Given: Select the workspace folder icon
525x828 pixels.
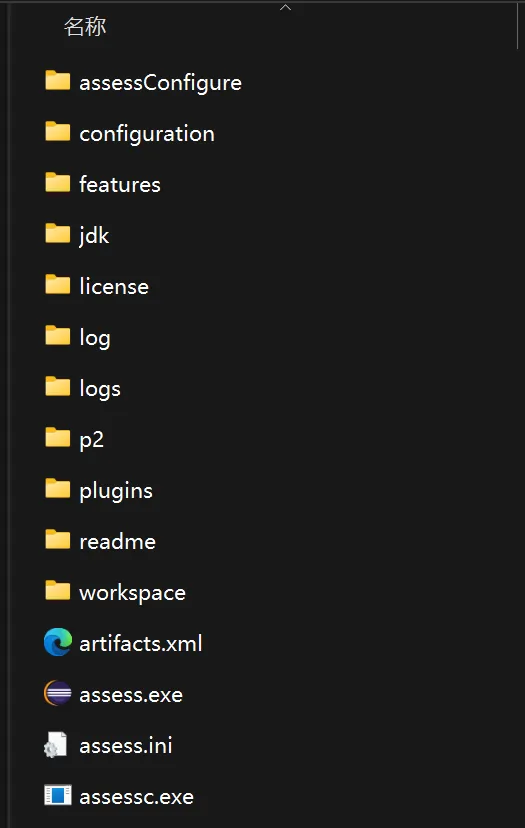Looking at the screenshot, I should (x=58, y=591).
